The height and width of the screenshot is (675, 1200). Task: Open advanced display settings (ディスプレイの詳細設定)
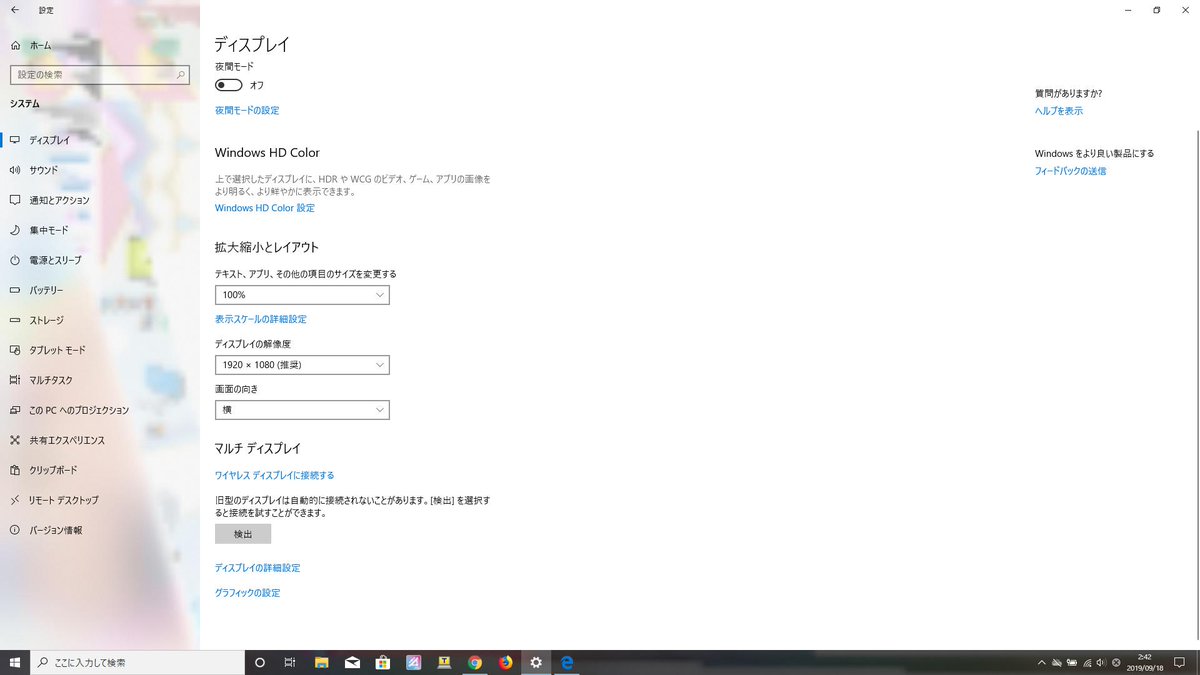point(258,568)
